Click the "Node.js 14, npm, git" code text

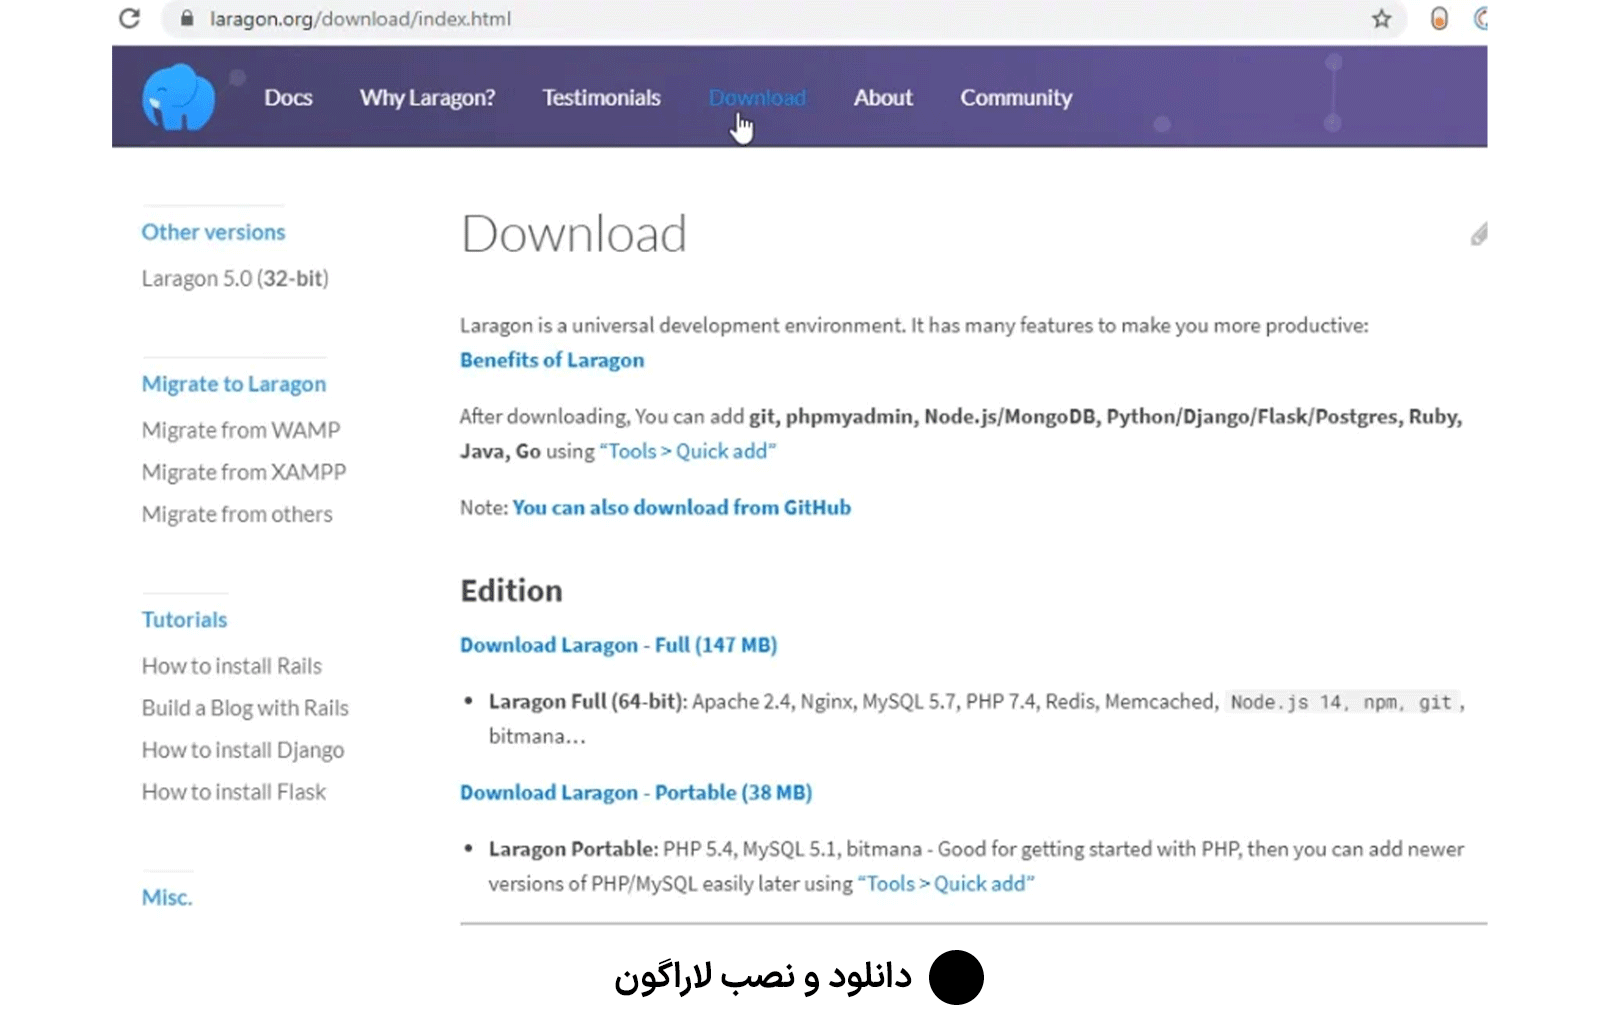click(x=1341, y=702)
